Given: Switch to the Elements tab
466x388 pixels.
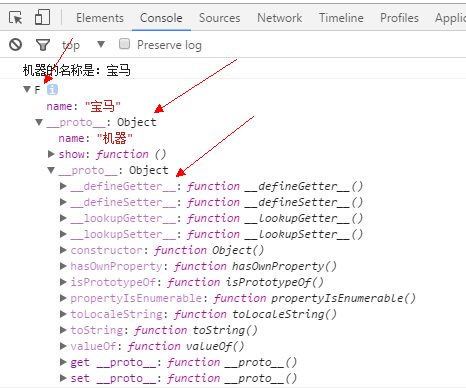Looking at the screenshot, I should 100,18.
